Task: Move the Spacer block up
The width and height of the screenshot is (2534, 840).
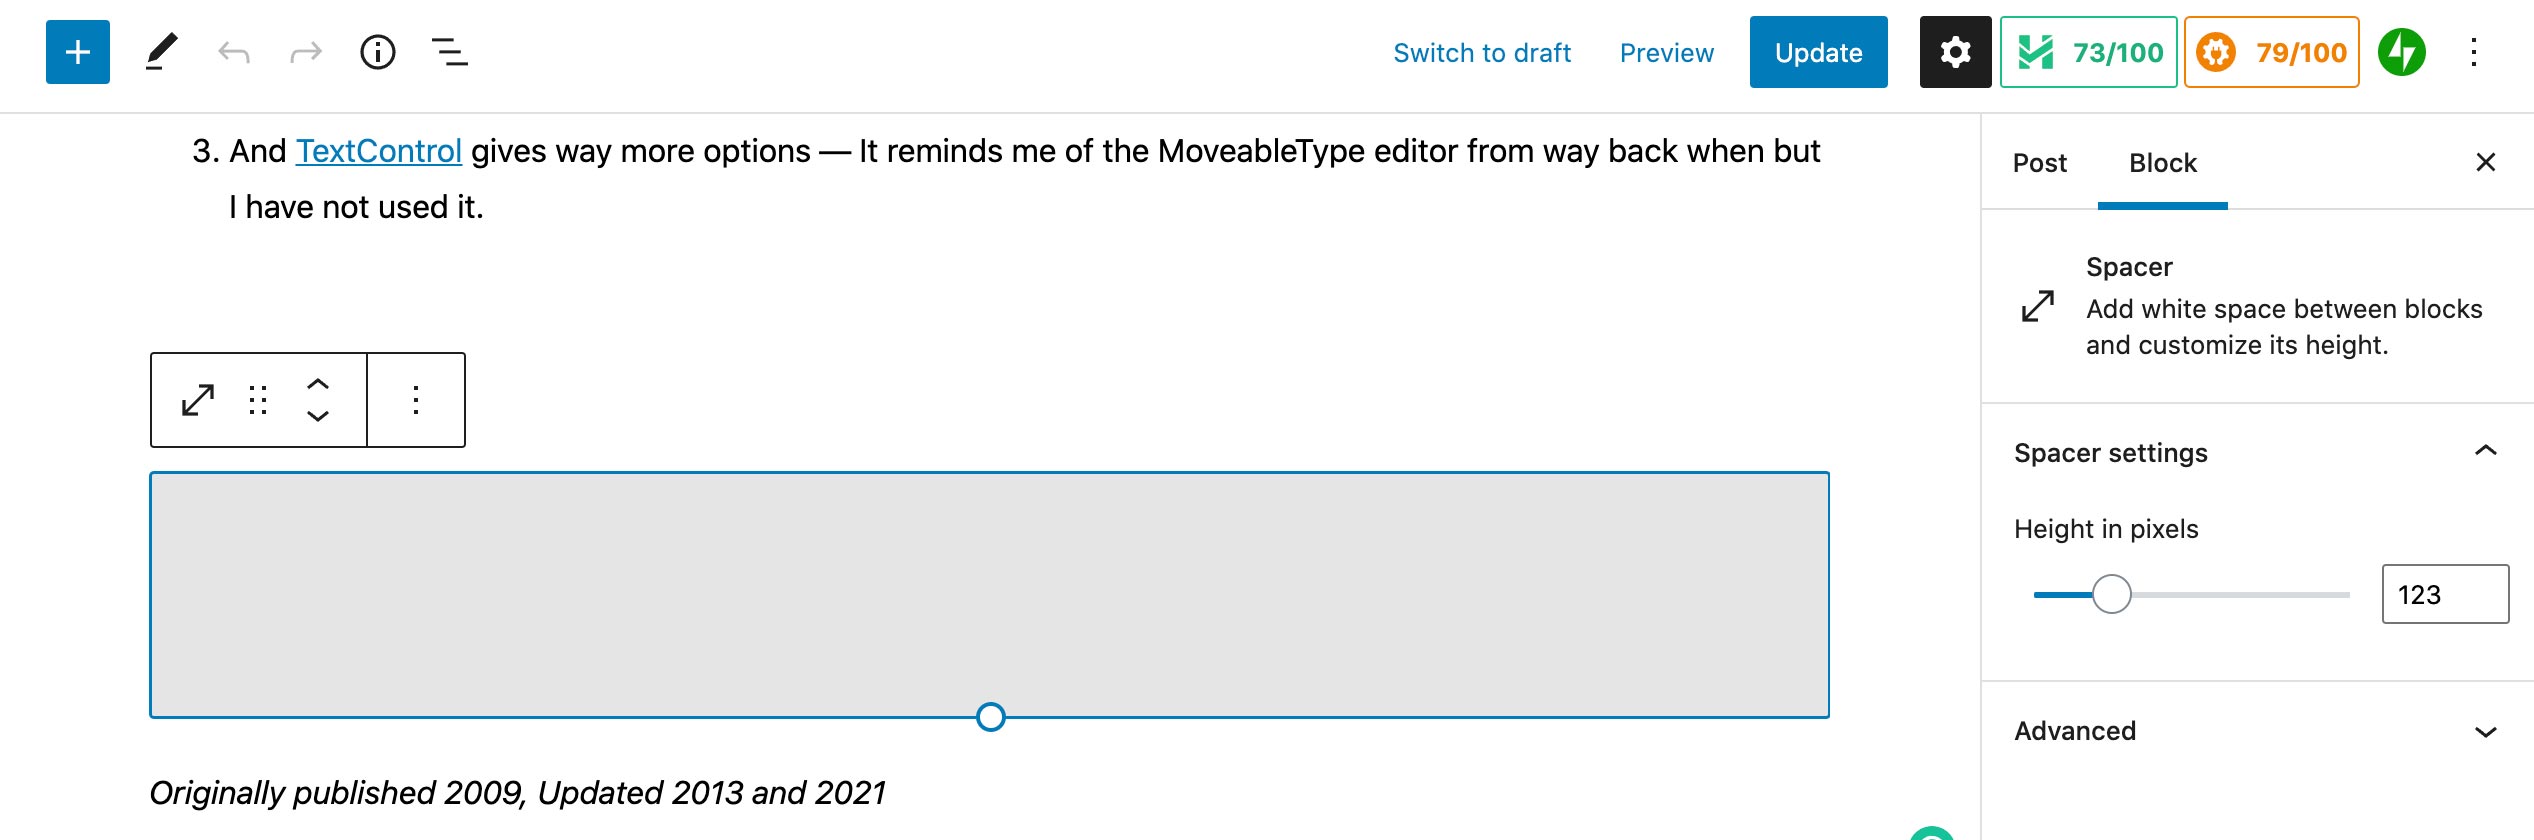Action: click(316, 384)
